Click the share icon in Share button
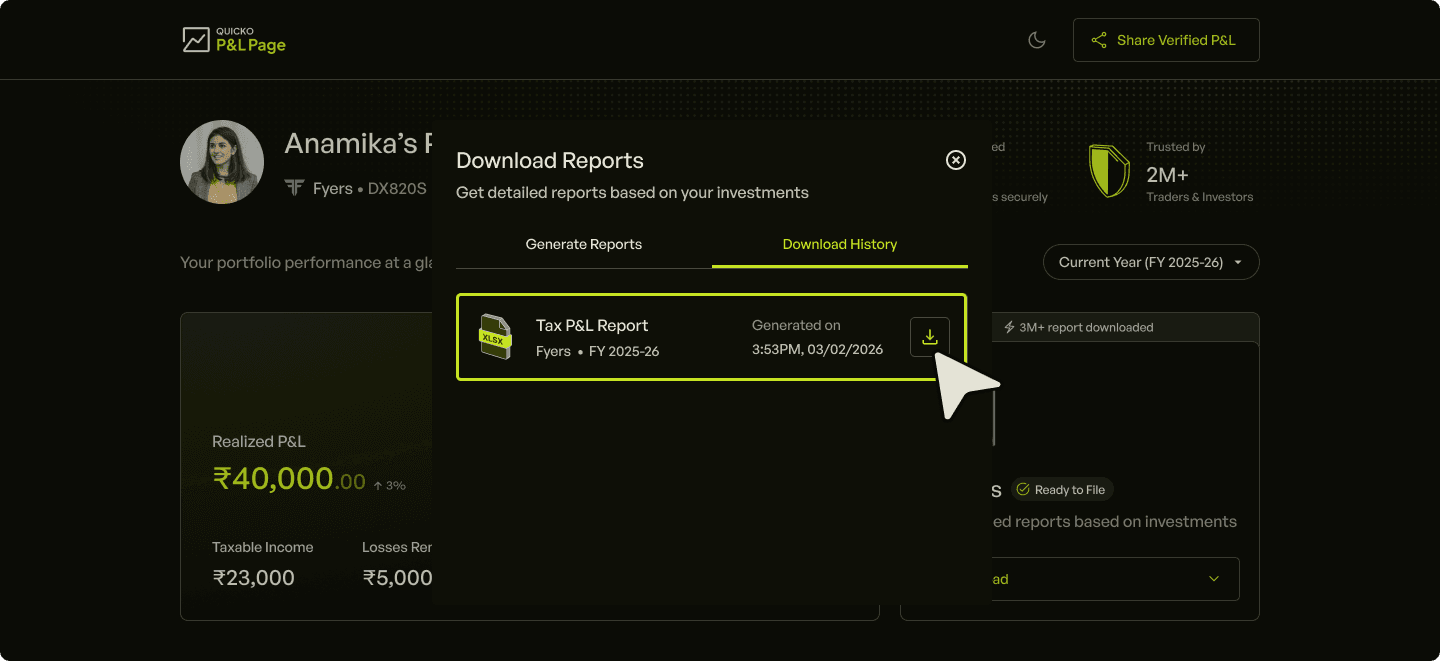This screenshot has height=661, width=1440. point(1099,40)
